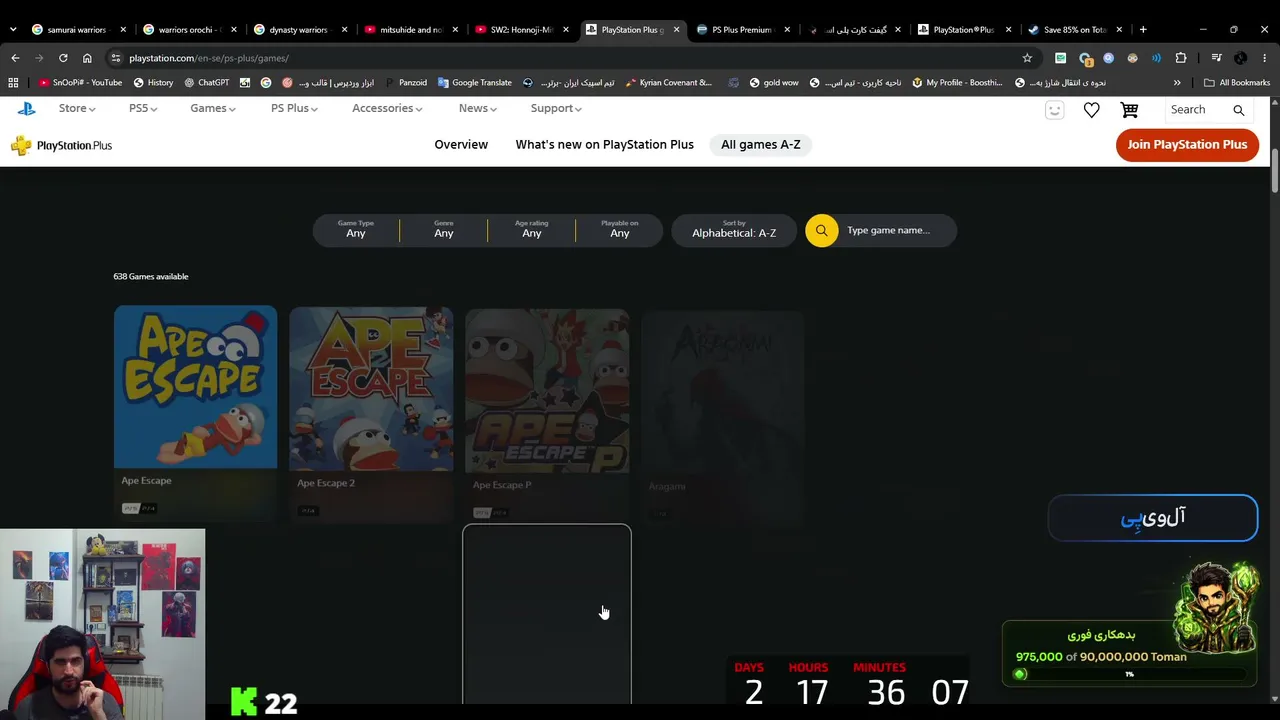Switch to the Overview tab
Screen dimensions: 1280x720
(461, 145)
